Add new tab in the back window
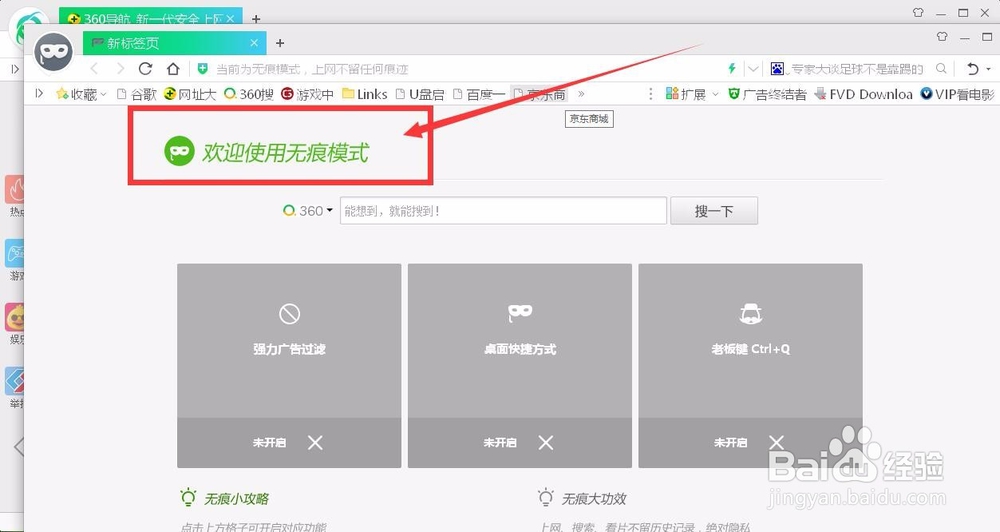Viewport: 1000px width, 532px height. (x=256, y=18)
